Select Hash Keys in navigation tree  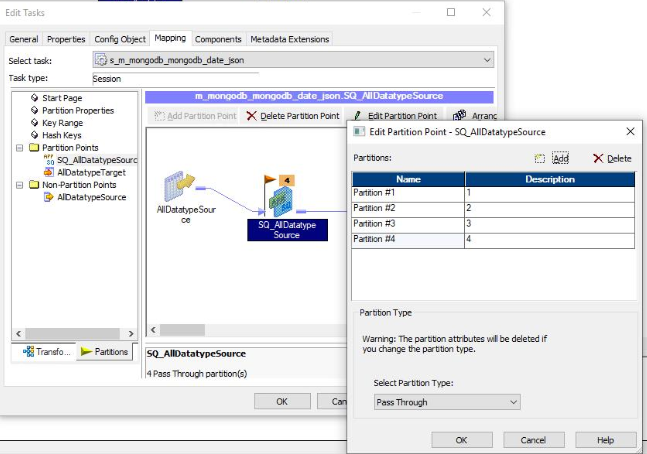pos(62,135)
